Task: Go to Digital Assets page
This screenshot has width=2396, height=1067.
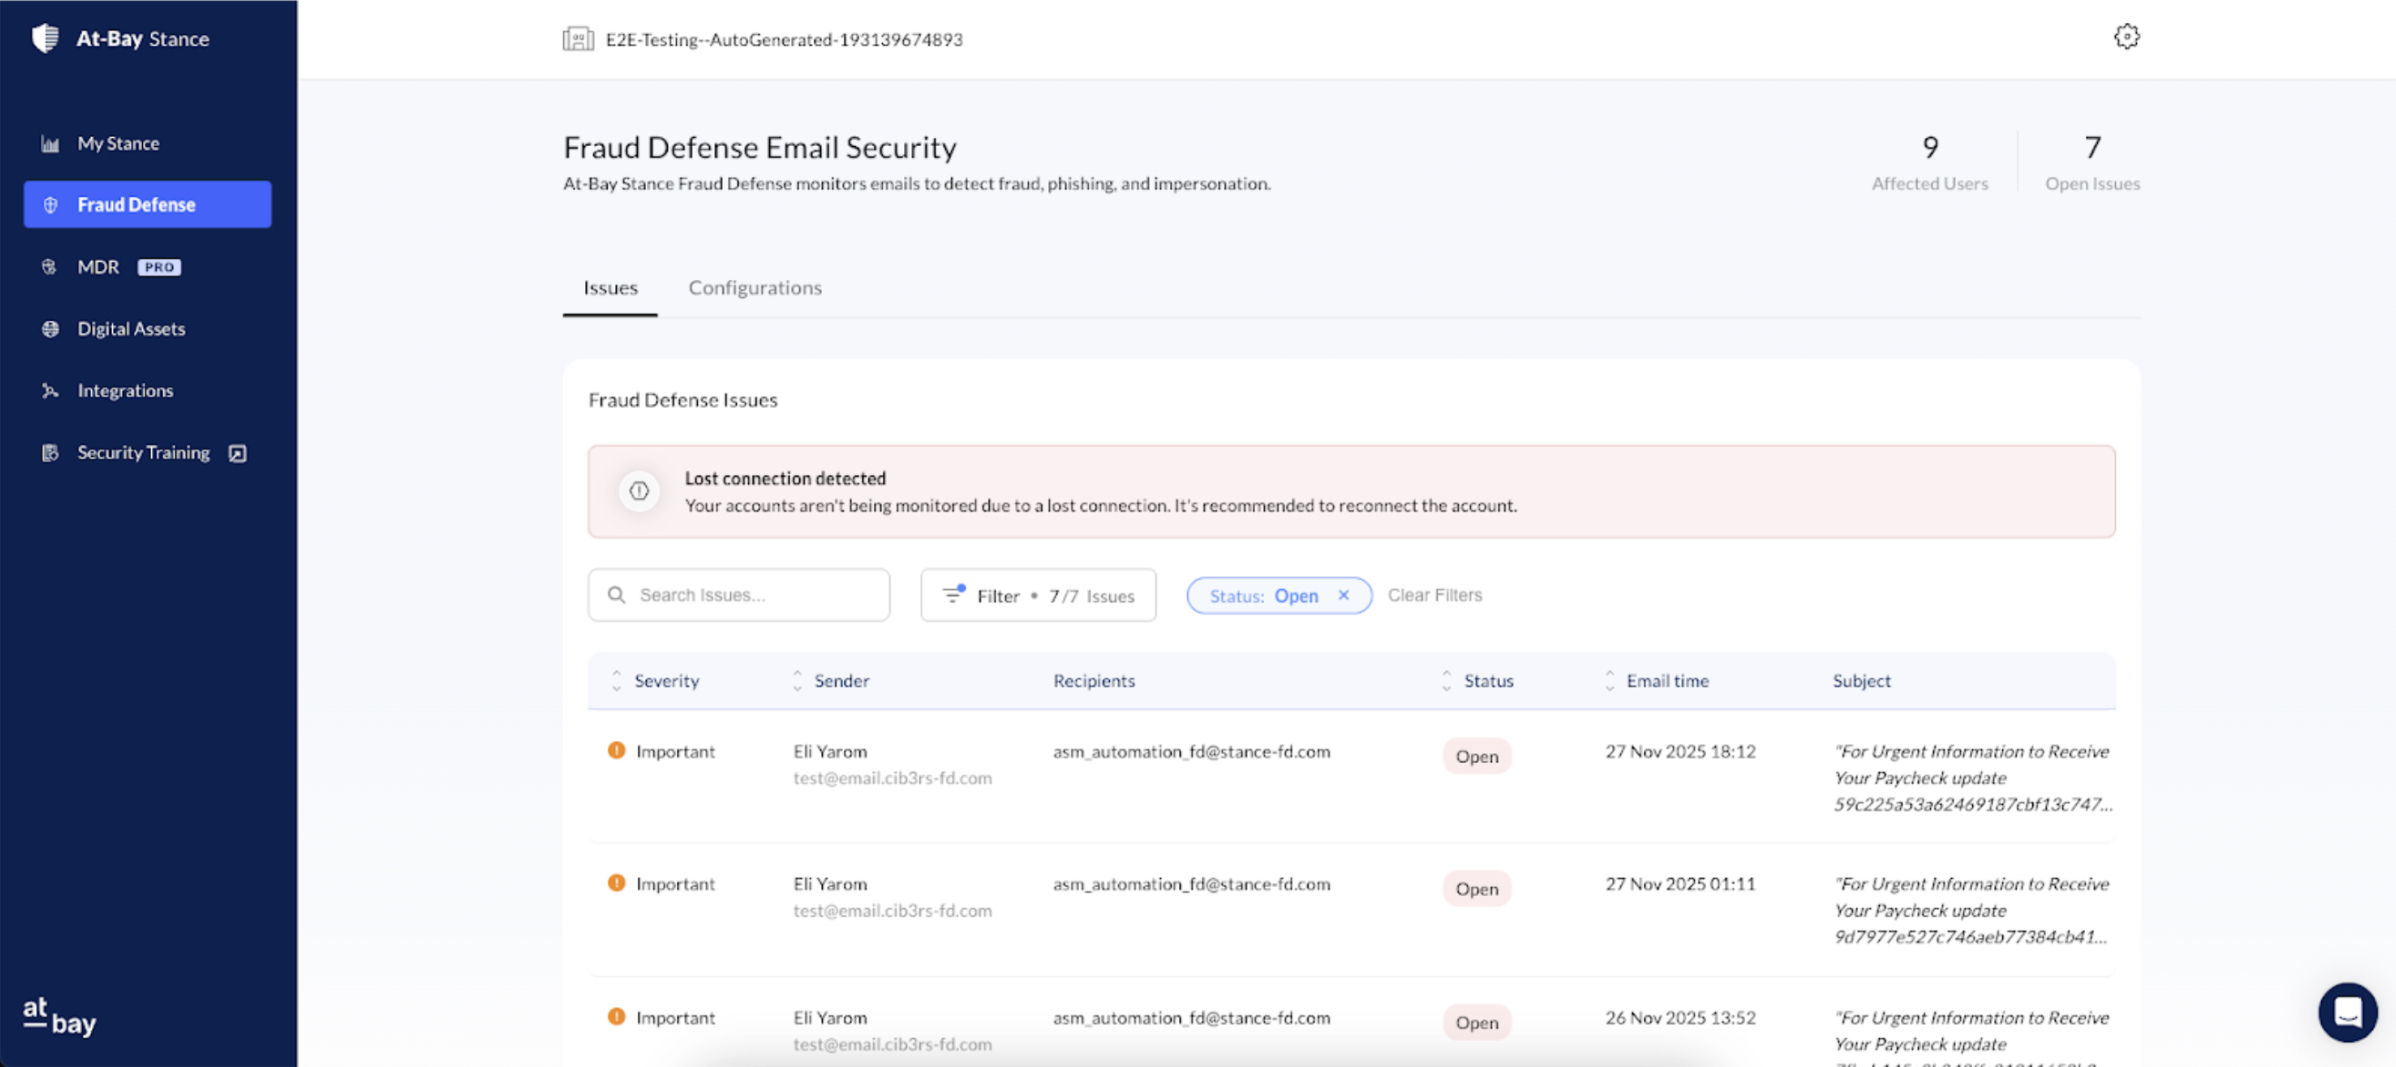Action: click(131, 329)
